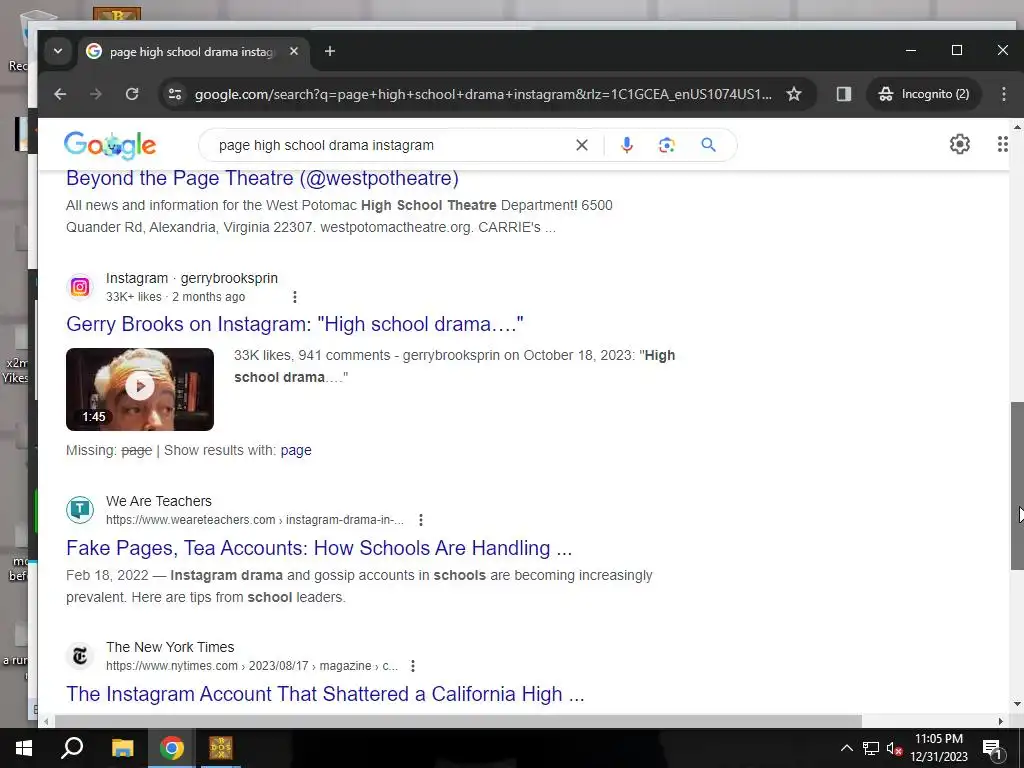Open File Explorer from taskbar
This screenshot has width=1024, height=768.
tap(122, 748)
